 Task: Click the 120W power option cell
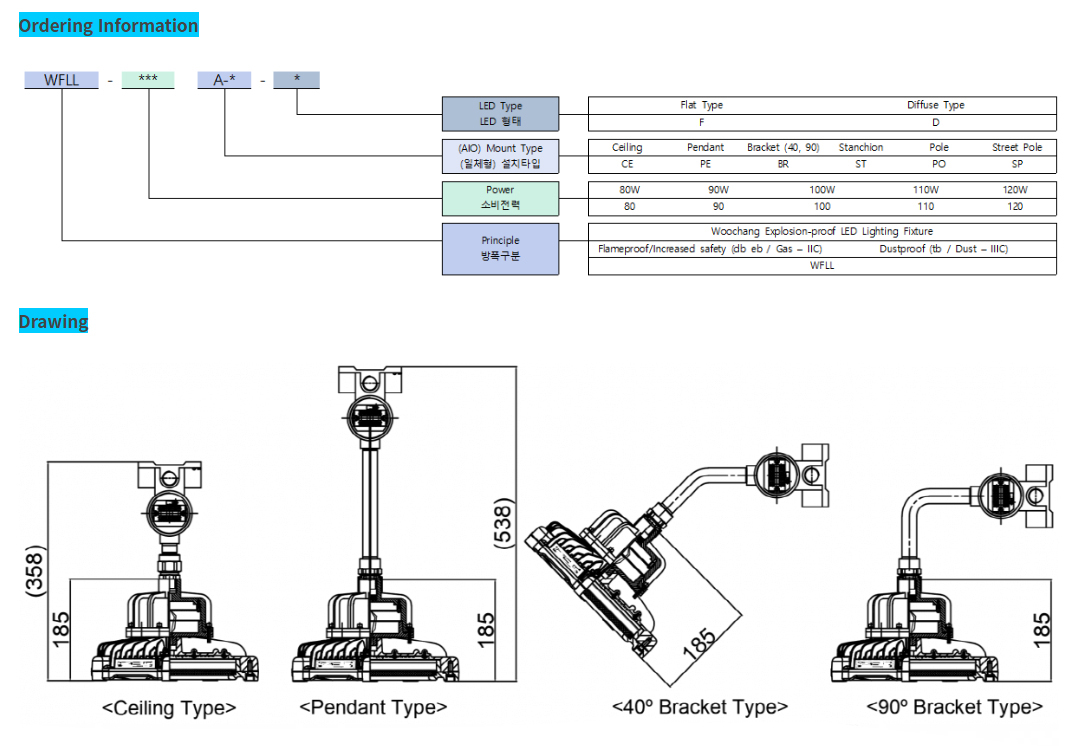coord(1014,189)
